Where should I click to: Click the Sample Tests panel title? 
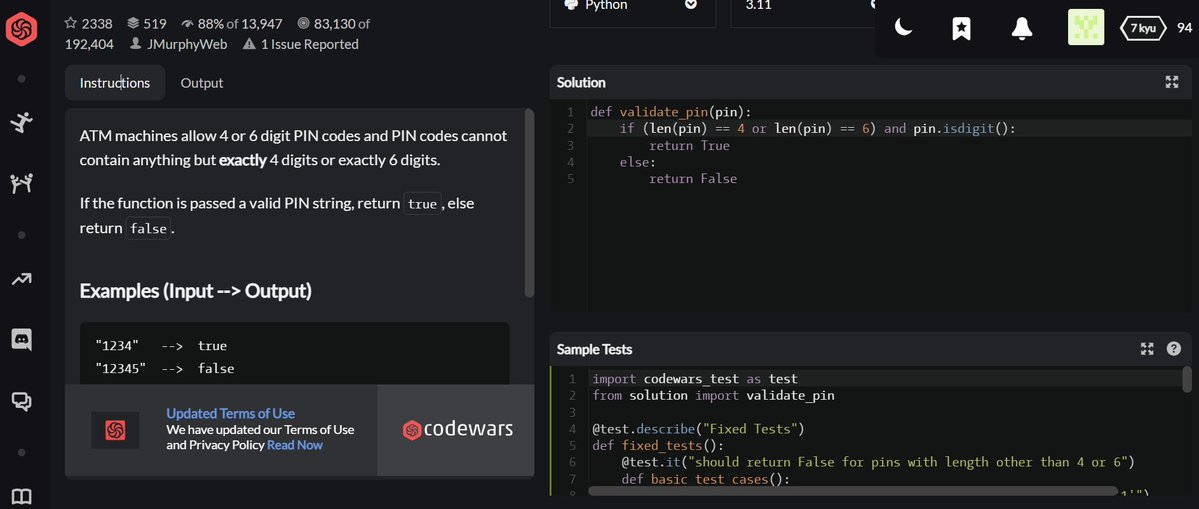pos(594,349)
